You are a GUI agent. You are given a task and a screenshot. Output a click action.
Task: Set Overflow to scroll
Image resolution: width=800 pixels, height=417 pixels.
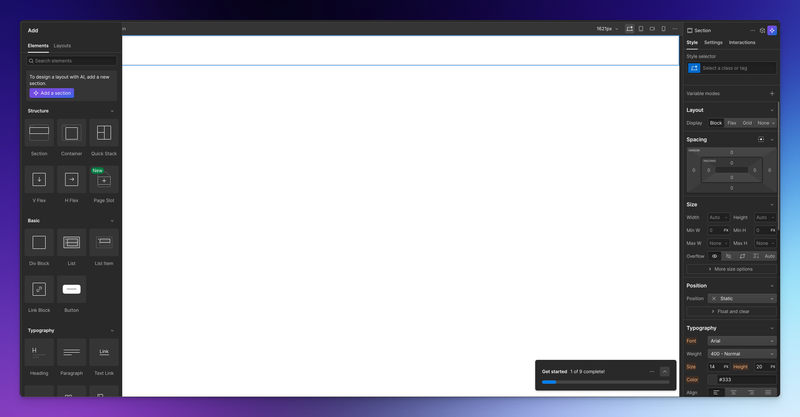point(742,256)
